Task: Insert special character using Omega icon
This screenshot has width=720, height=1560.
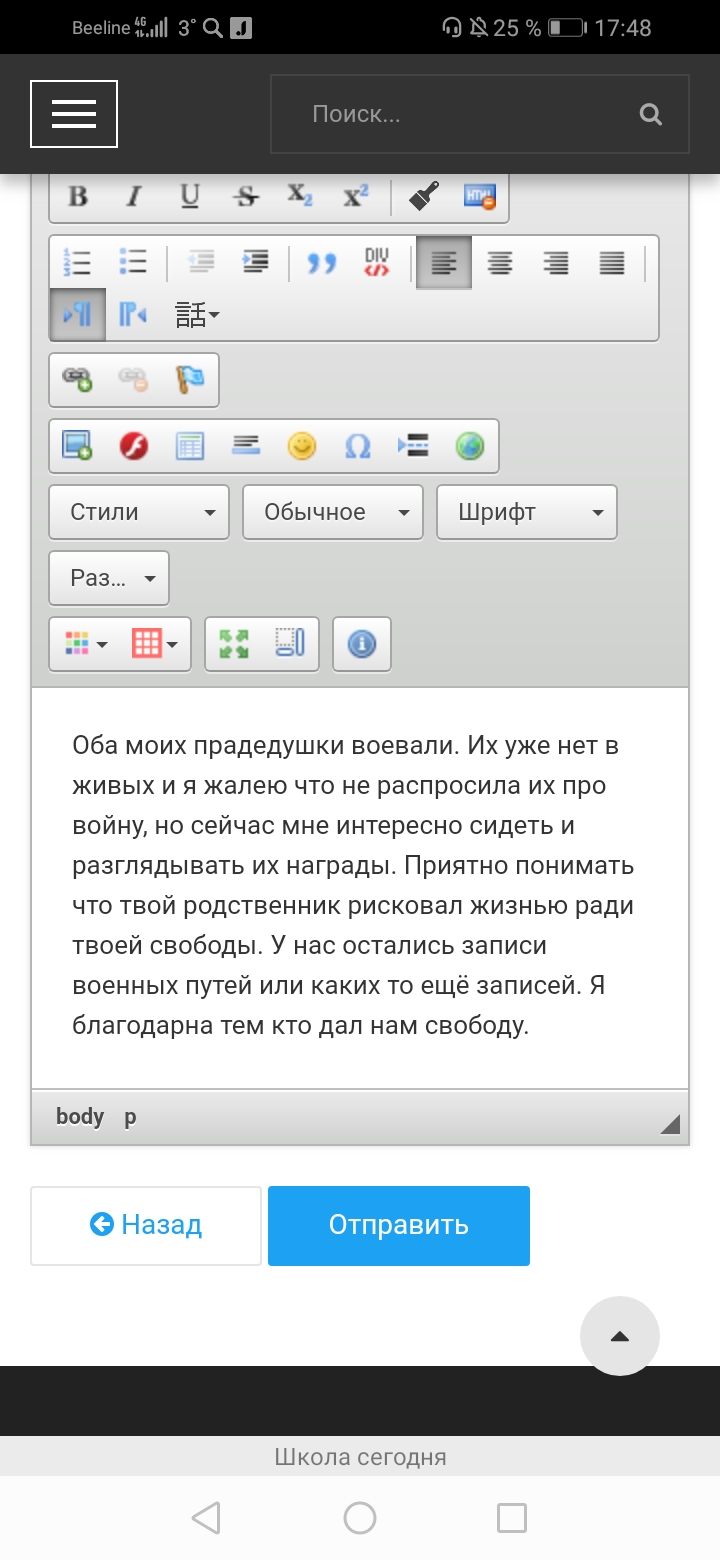Action: pyautogui.click(x=357, y=446)
